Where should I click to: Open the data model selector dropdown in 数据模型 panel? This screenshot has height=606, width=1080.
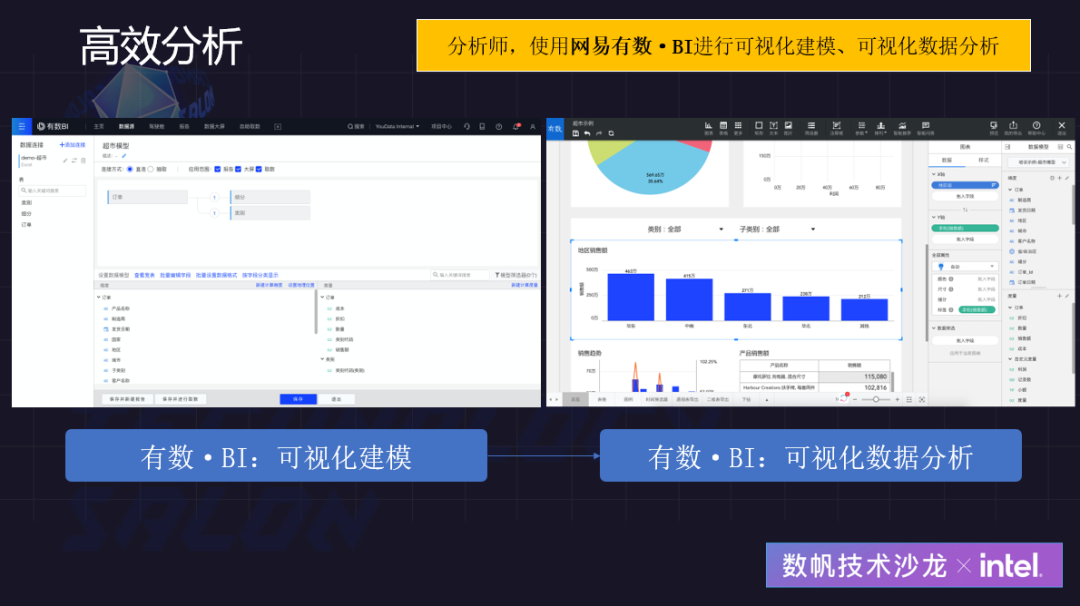[1038, 163]
